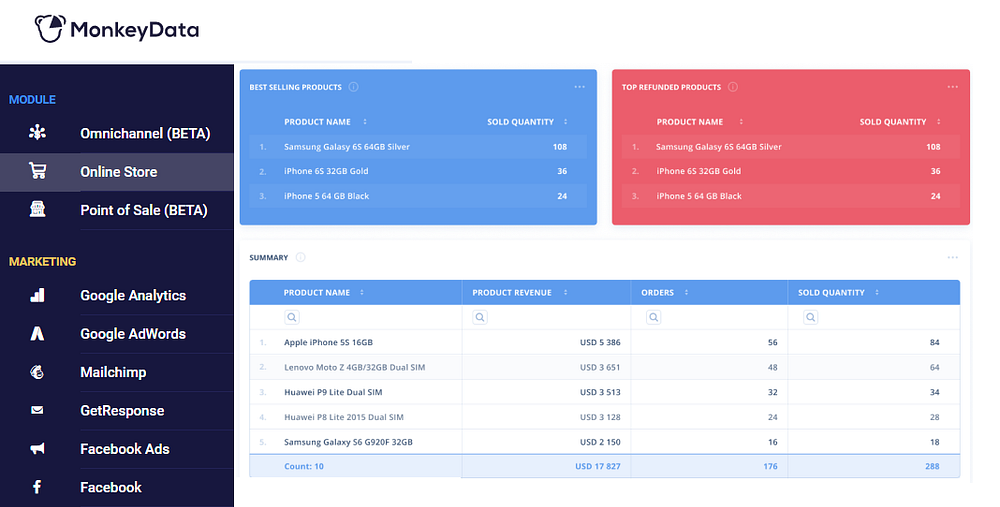Click search icon in Sold Quantity filter
Image resolution: width=1000 pixels, height=507 pixels.
(811, 317)
